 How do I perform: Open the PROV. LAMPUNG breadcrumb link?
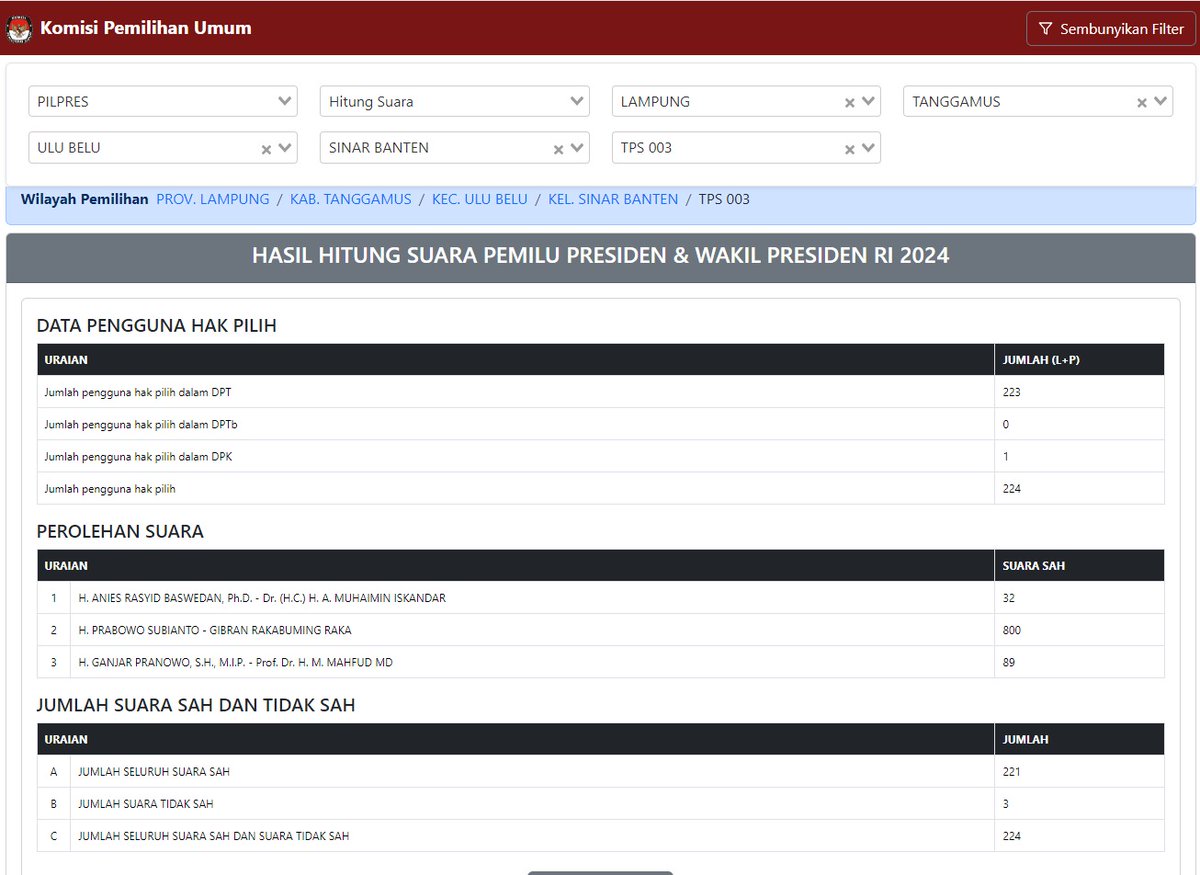click(x=213, y=199)
